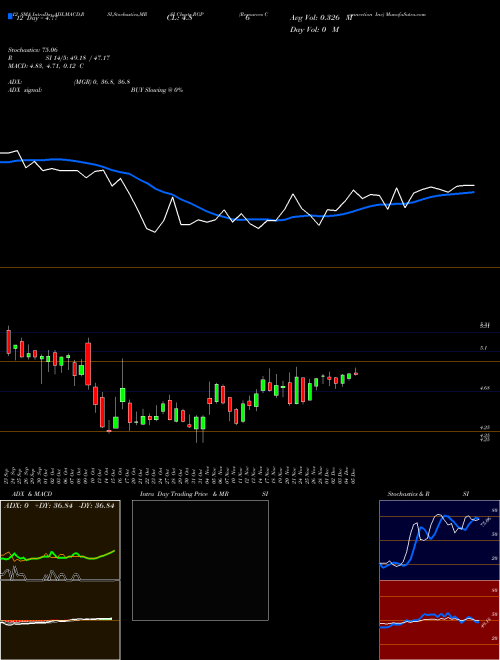Open the empty intraday trading price panel
Image resolution: width=500 pixels, height=660 pixels.
pyautogui.click(x=200, y=560)
